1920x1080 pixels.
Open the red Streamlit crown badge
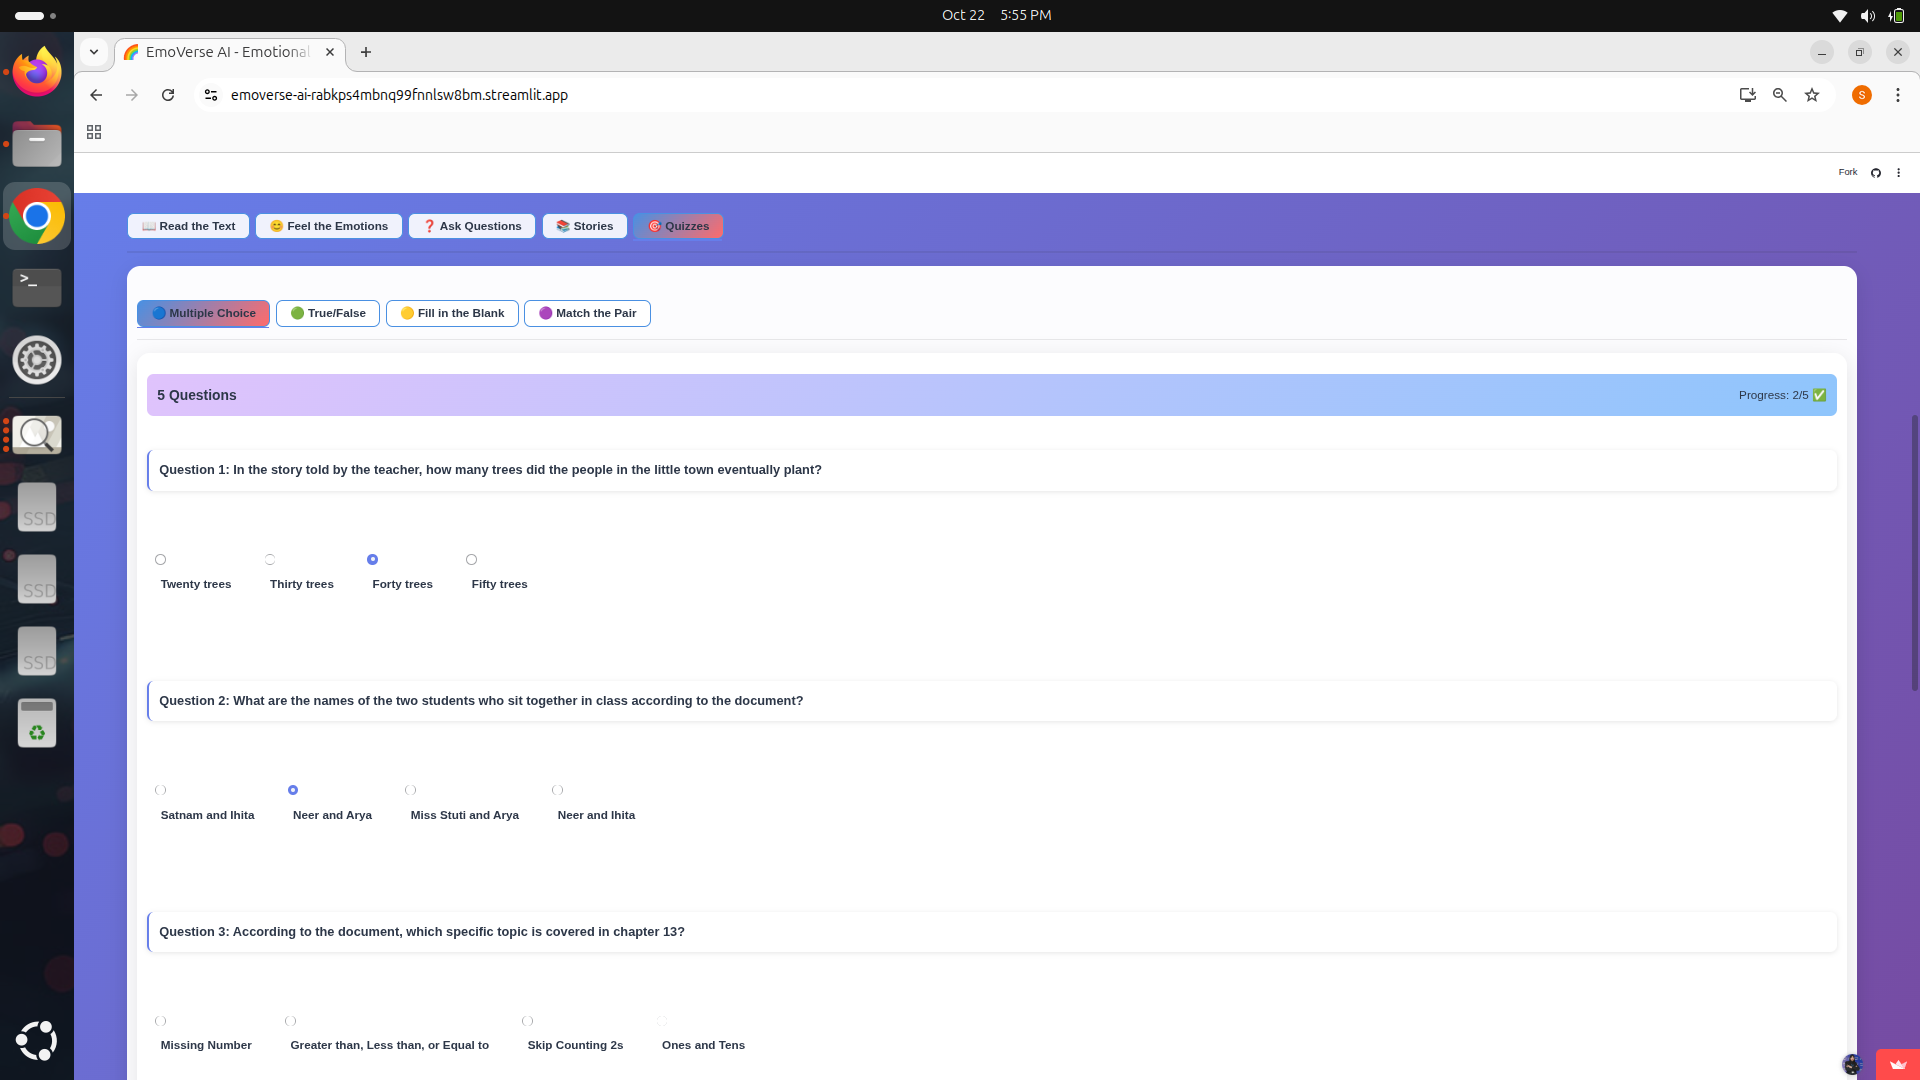click(x=1897, y=1065)
